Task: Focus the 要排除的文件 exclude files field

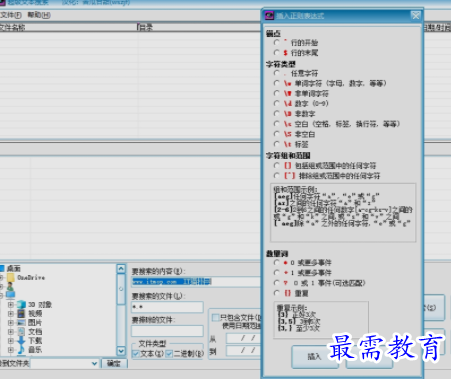Action: 167,331
